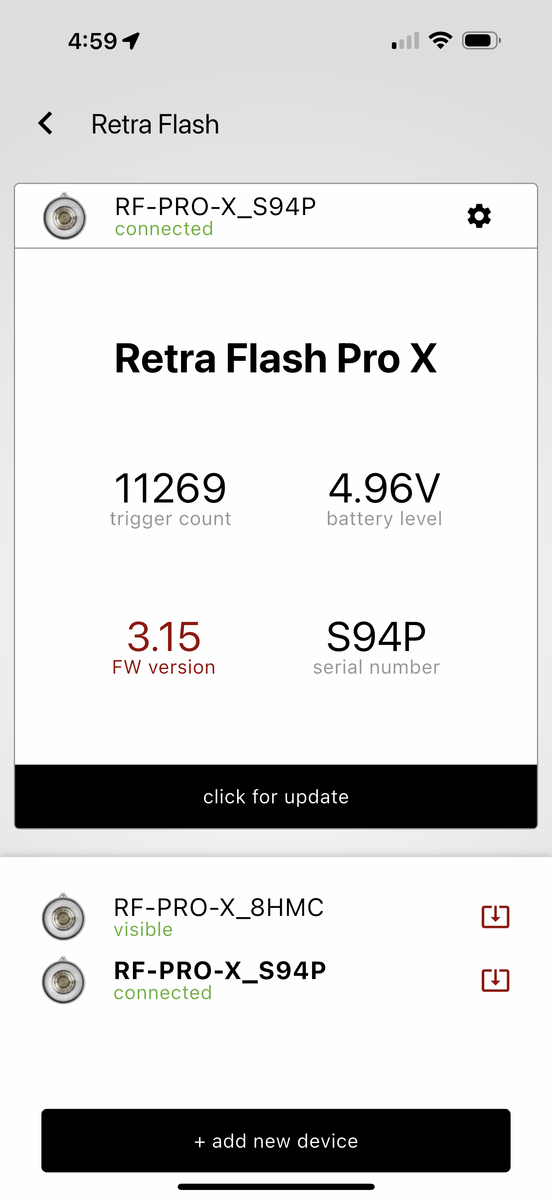Tap the back arrow beside Retra Flash

coord(45,124)
